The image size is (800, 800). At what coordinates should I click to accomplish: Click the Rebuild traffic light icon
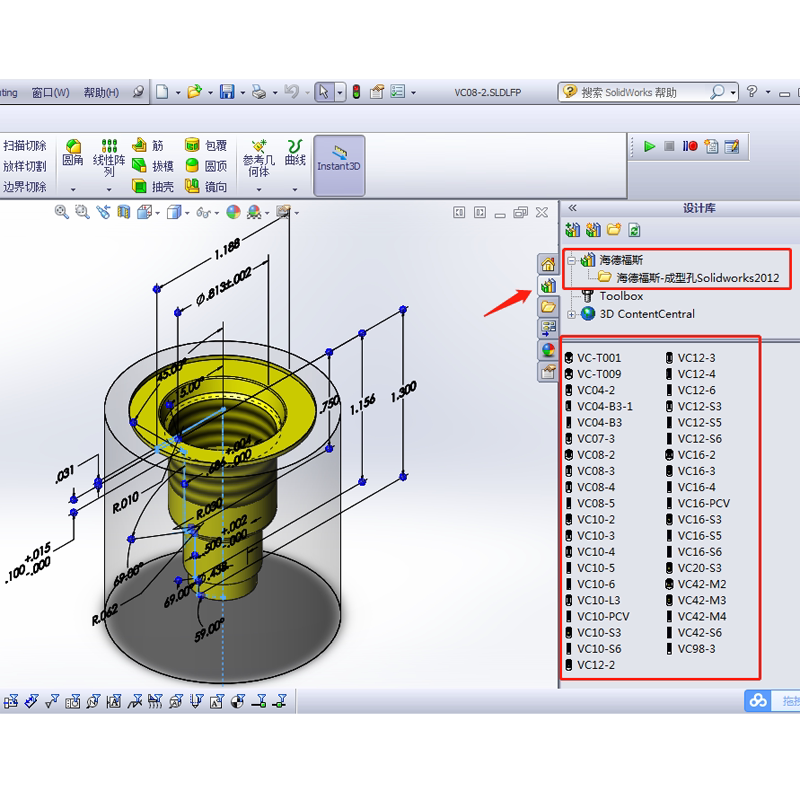[x=356, y=92]
